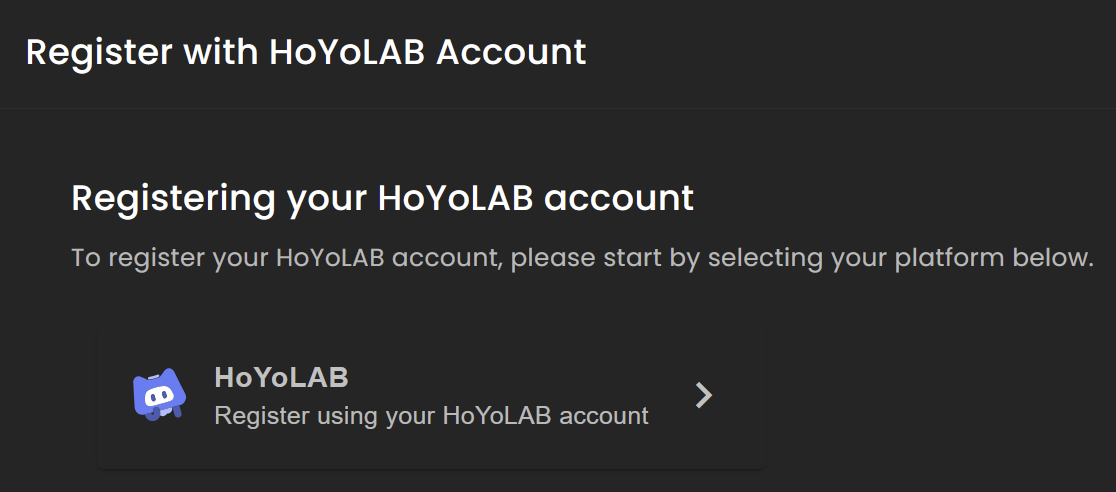Viewport: 1116px width, 492px height.
Task: Select the bold HoYoLAB platform title
Action: point(281,377)
